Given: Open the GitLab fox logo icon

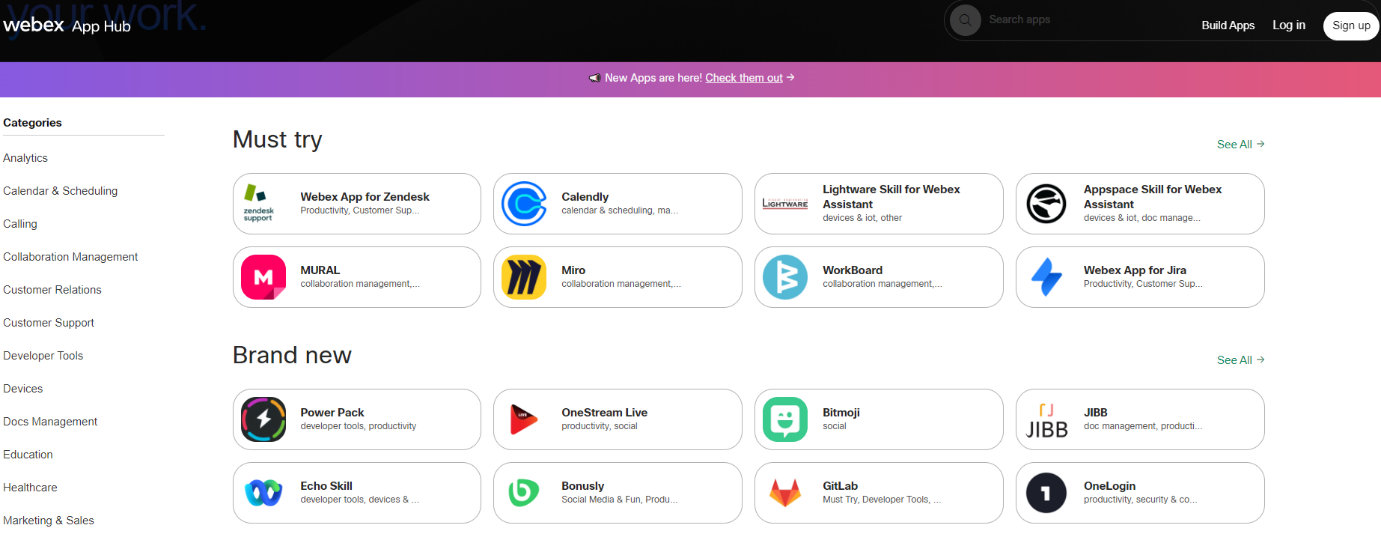Looking at the screenshot, I should pos(785,492).
